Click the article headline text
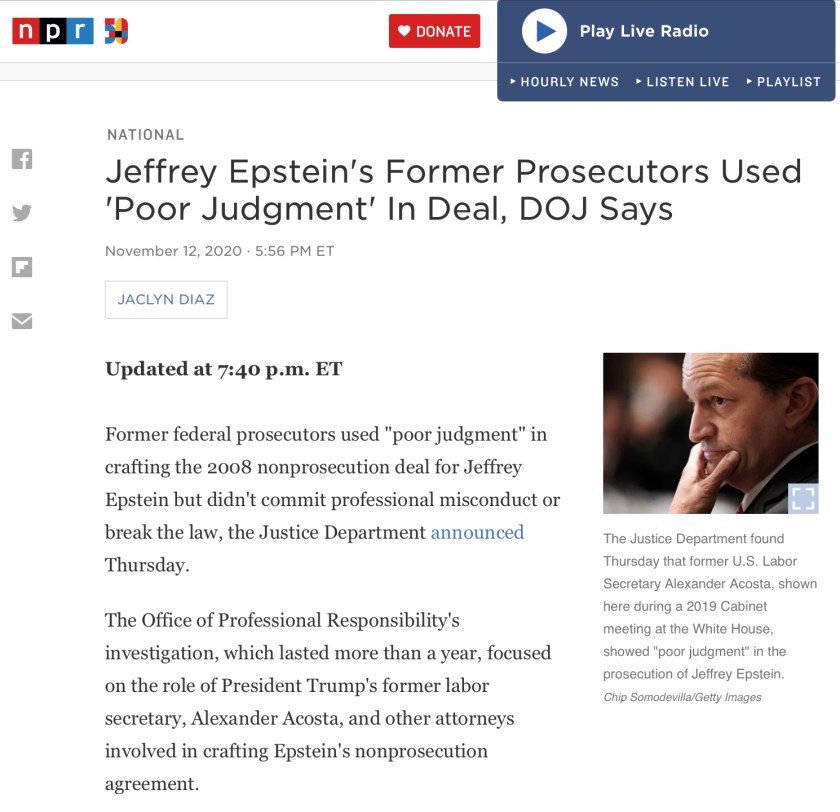 pos(453,190)
